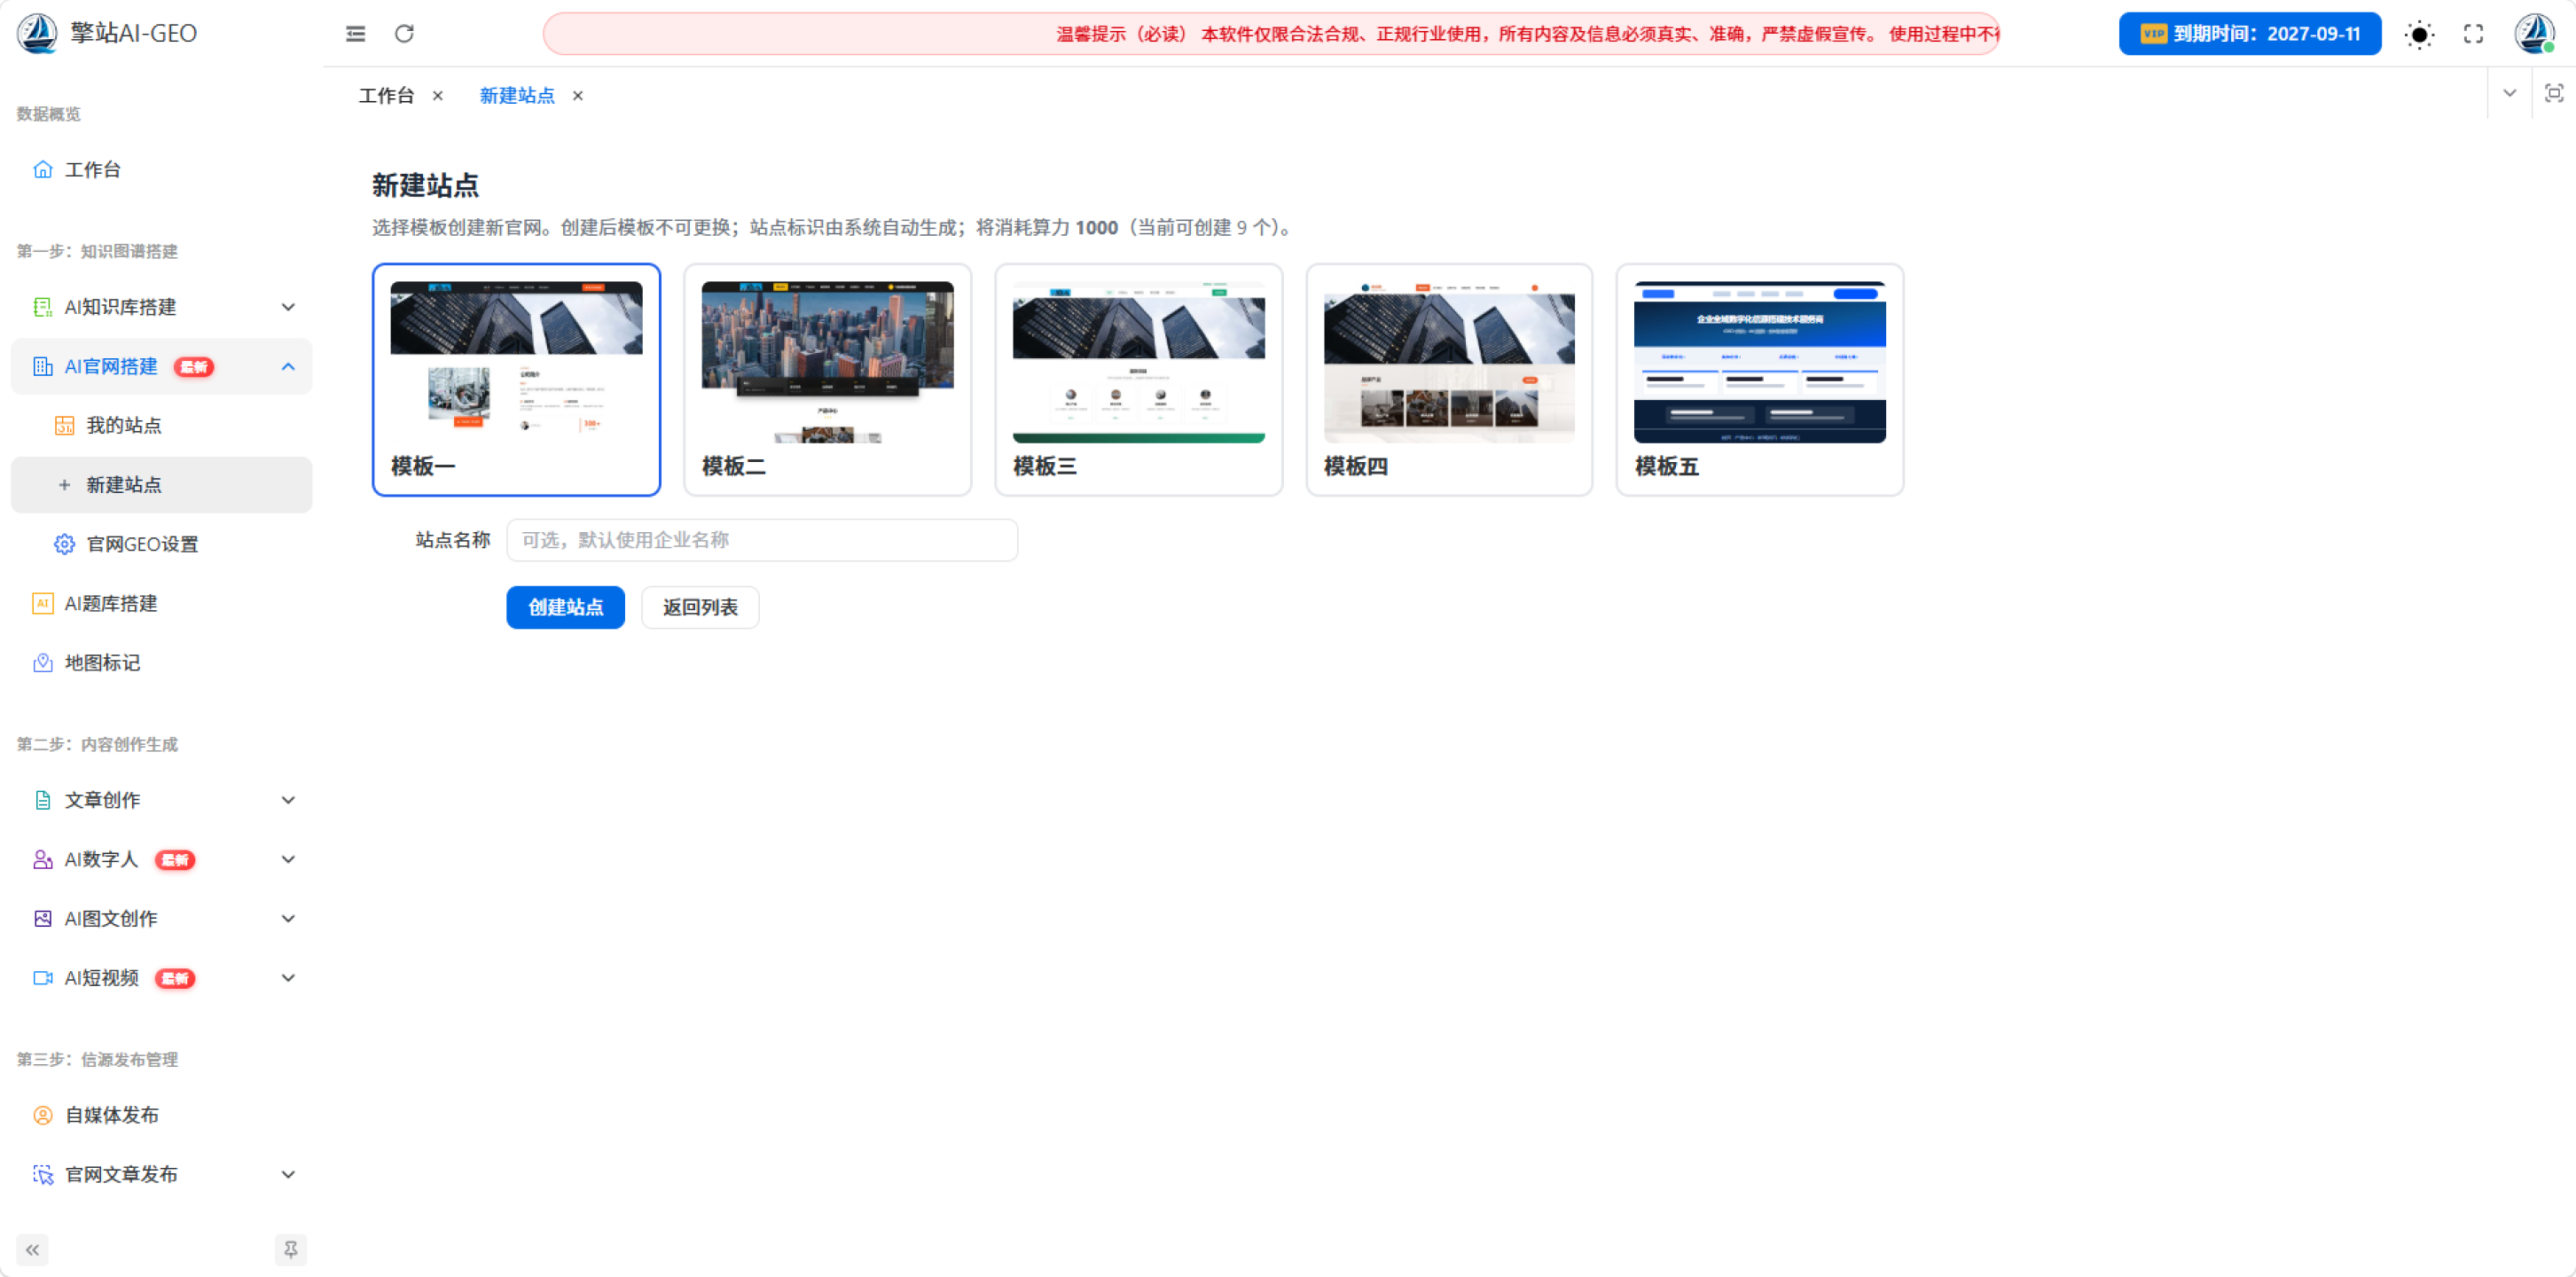The image size is (2576, 1277).
Task: Open 自媒体发布 page
Action: coord(161,1115)
